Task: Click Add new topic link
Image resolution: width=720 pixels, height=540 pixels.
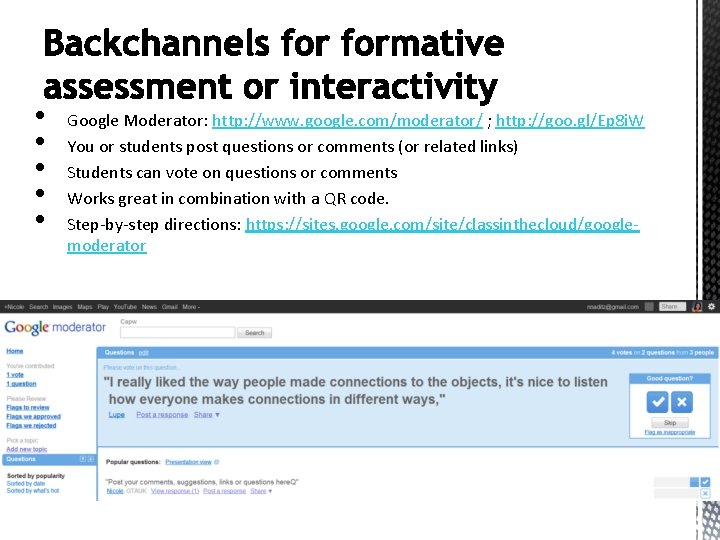Action: click(x=27, y=449)
